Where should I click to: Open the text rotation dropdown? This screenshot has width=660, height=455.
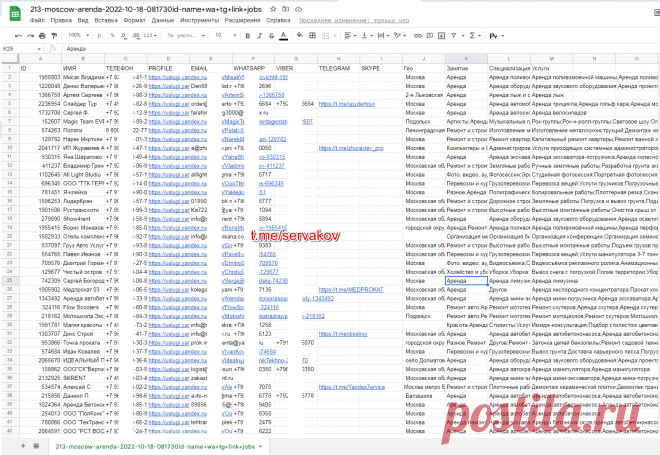[x=399, y=36]
